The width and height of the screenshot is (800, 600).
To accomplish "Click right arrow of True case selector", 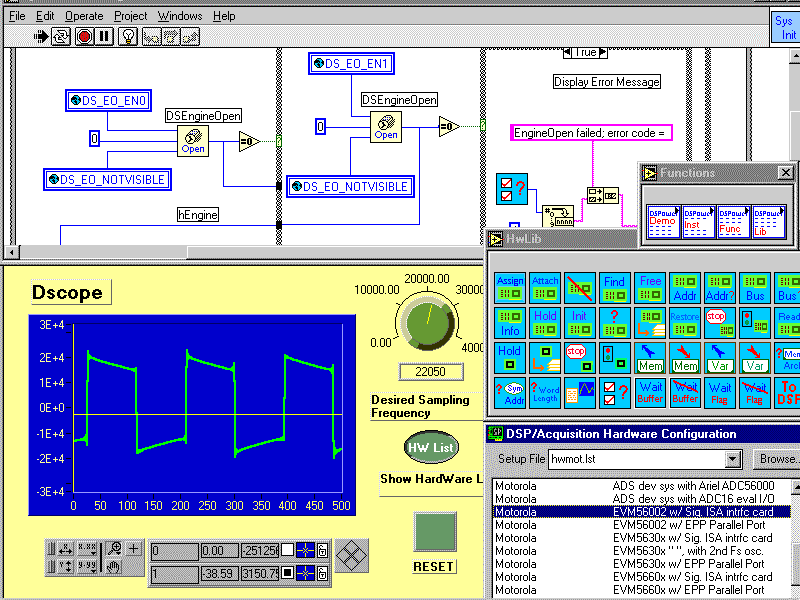I will (x=603, y=53).
